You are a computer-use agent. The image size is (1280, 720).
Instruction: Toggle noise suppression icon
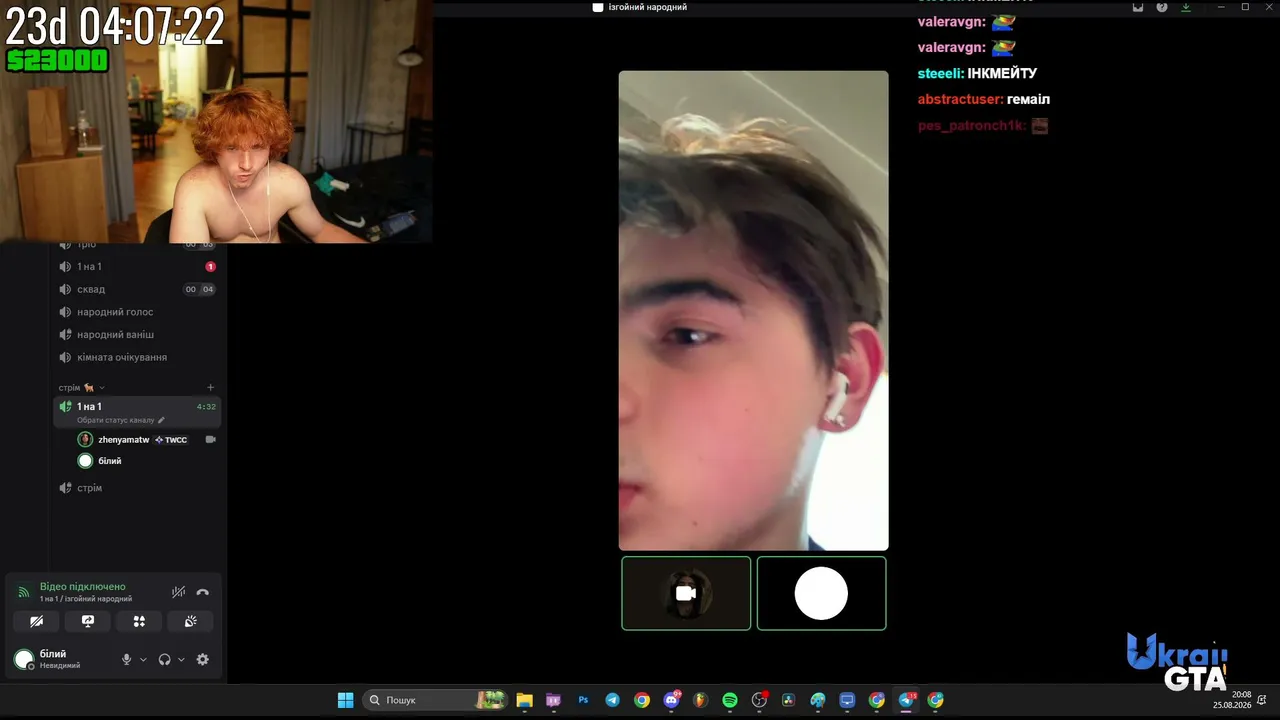[x=178, y=592]
